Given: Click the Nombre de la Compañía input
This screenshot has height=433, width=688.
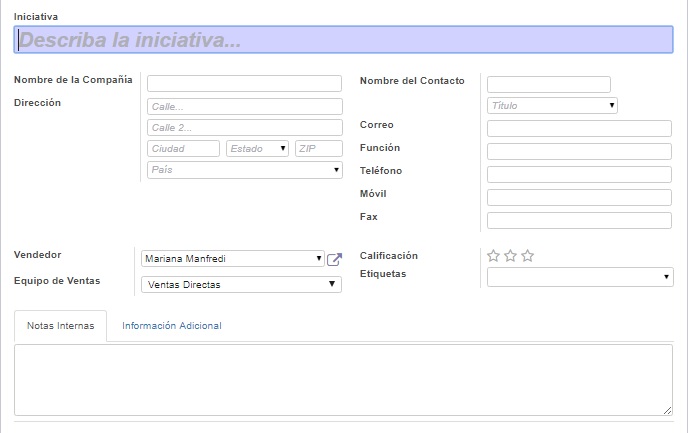Looking at the screenshot, I should (x=244, y=83).
